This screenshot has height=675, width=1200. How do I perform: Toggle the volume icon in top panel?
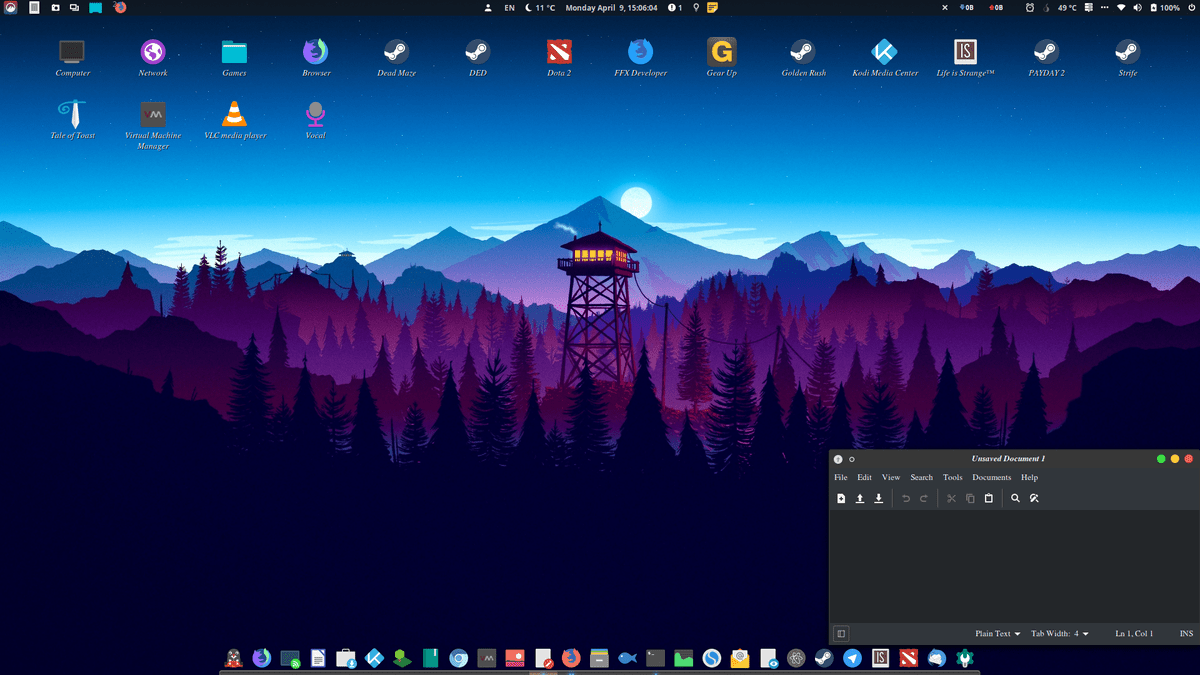pyautogui.click(x=1138, y=8)
